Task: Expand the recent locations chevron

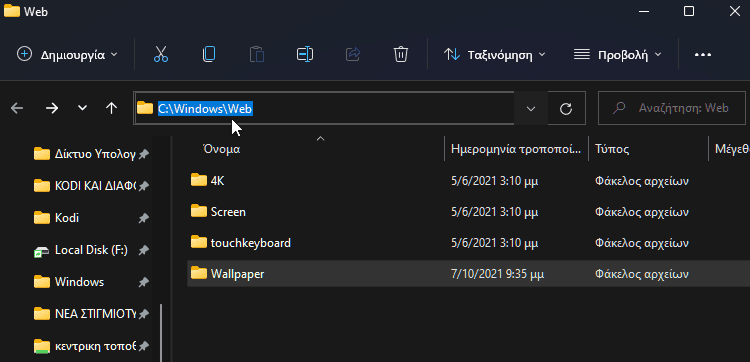Action: (x=82, y=108)
